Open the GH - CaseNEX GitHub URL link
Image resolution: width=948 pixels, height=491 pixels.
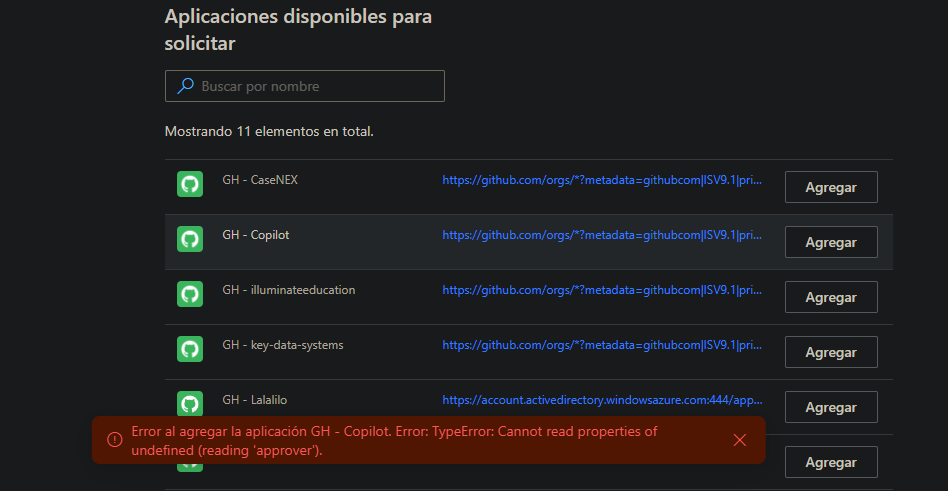coord(602,180)
